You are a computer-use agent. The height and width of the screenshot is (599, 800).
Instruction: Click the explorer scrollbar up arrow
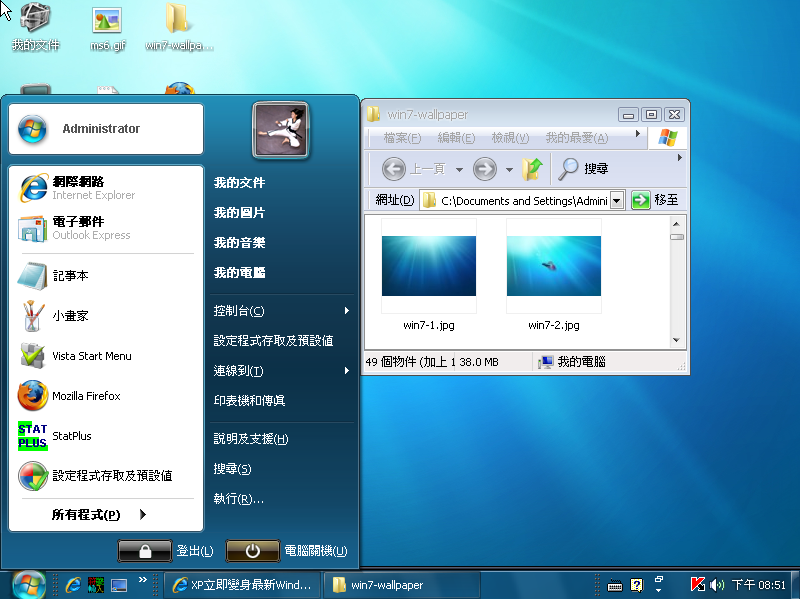(677, 224)
